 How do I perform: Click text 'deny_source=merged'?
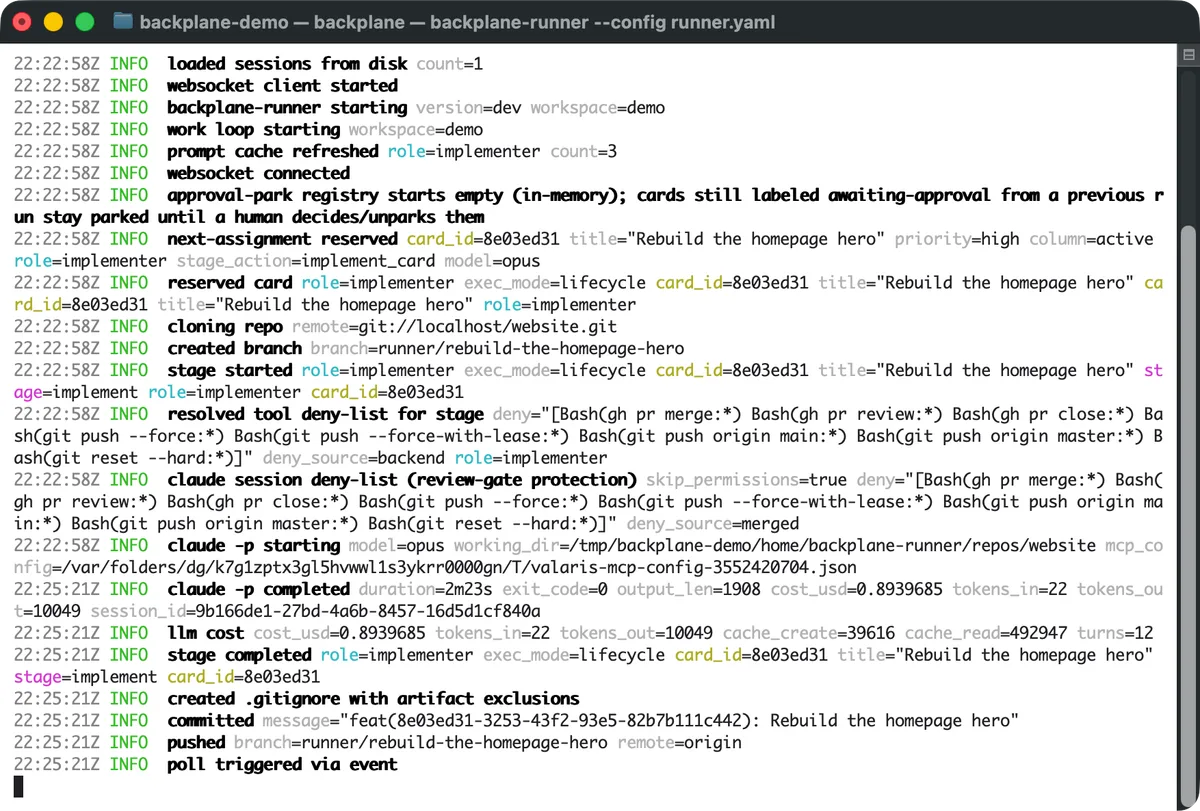[x=715, y=526]
